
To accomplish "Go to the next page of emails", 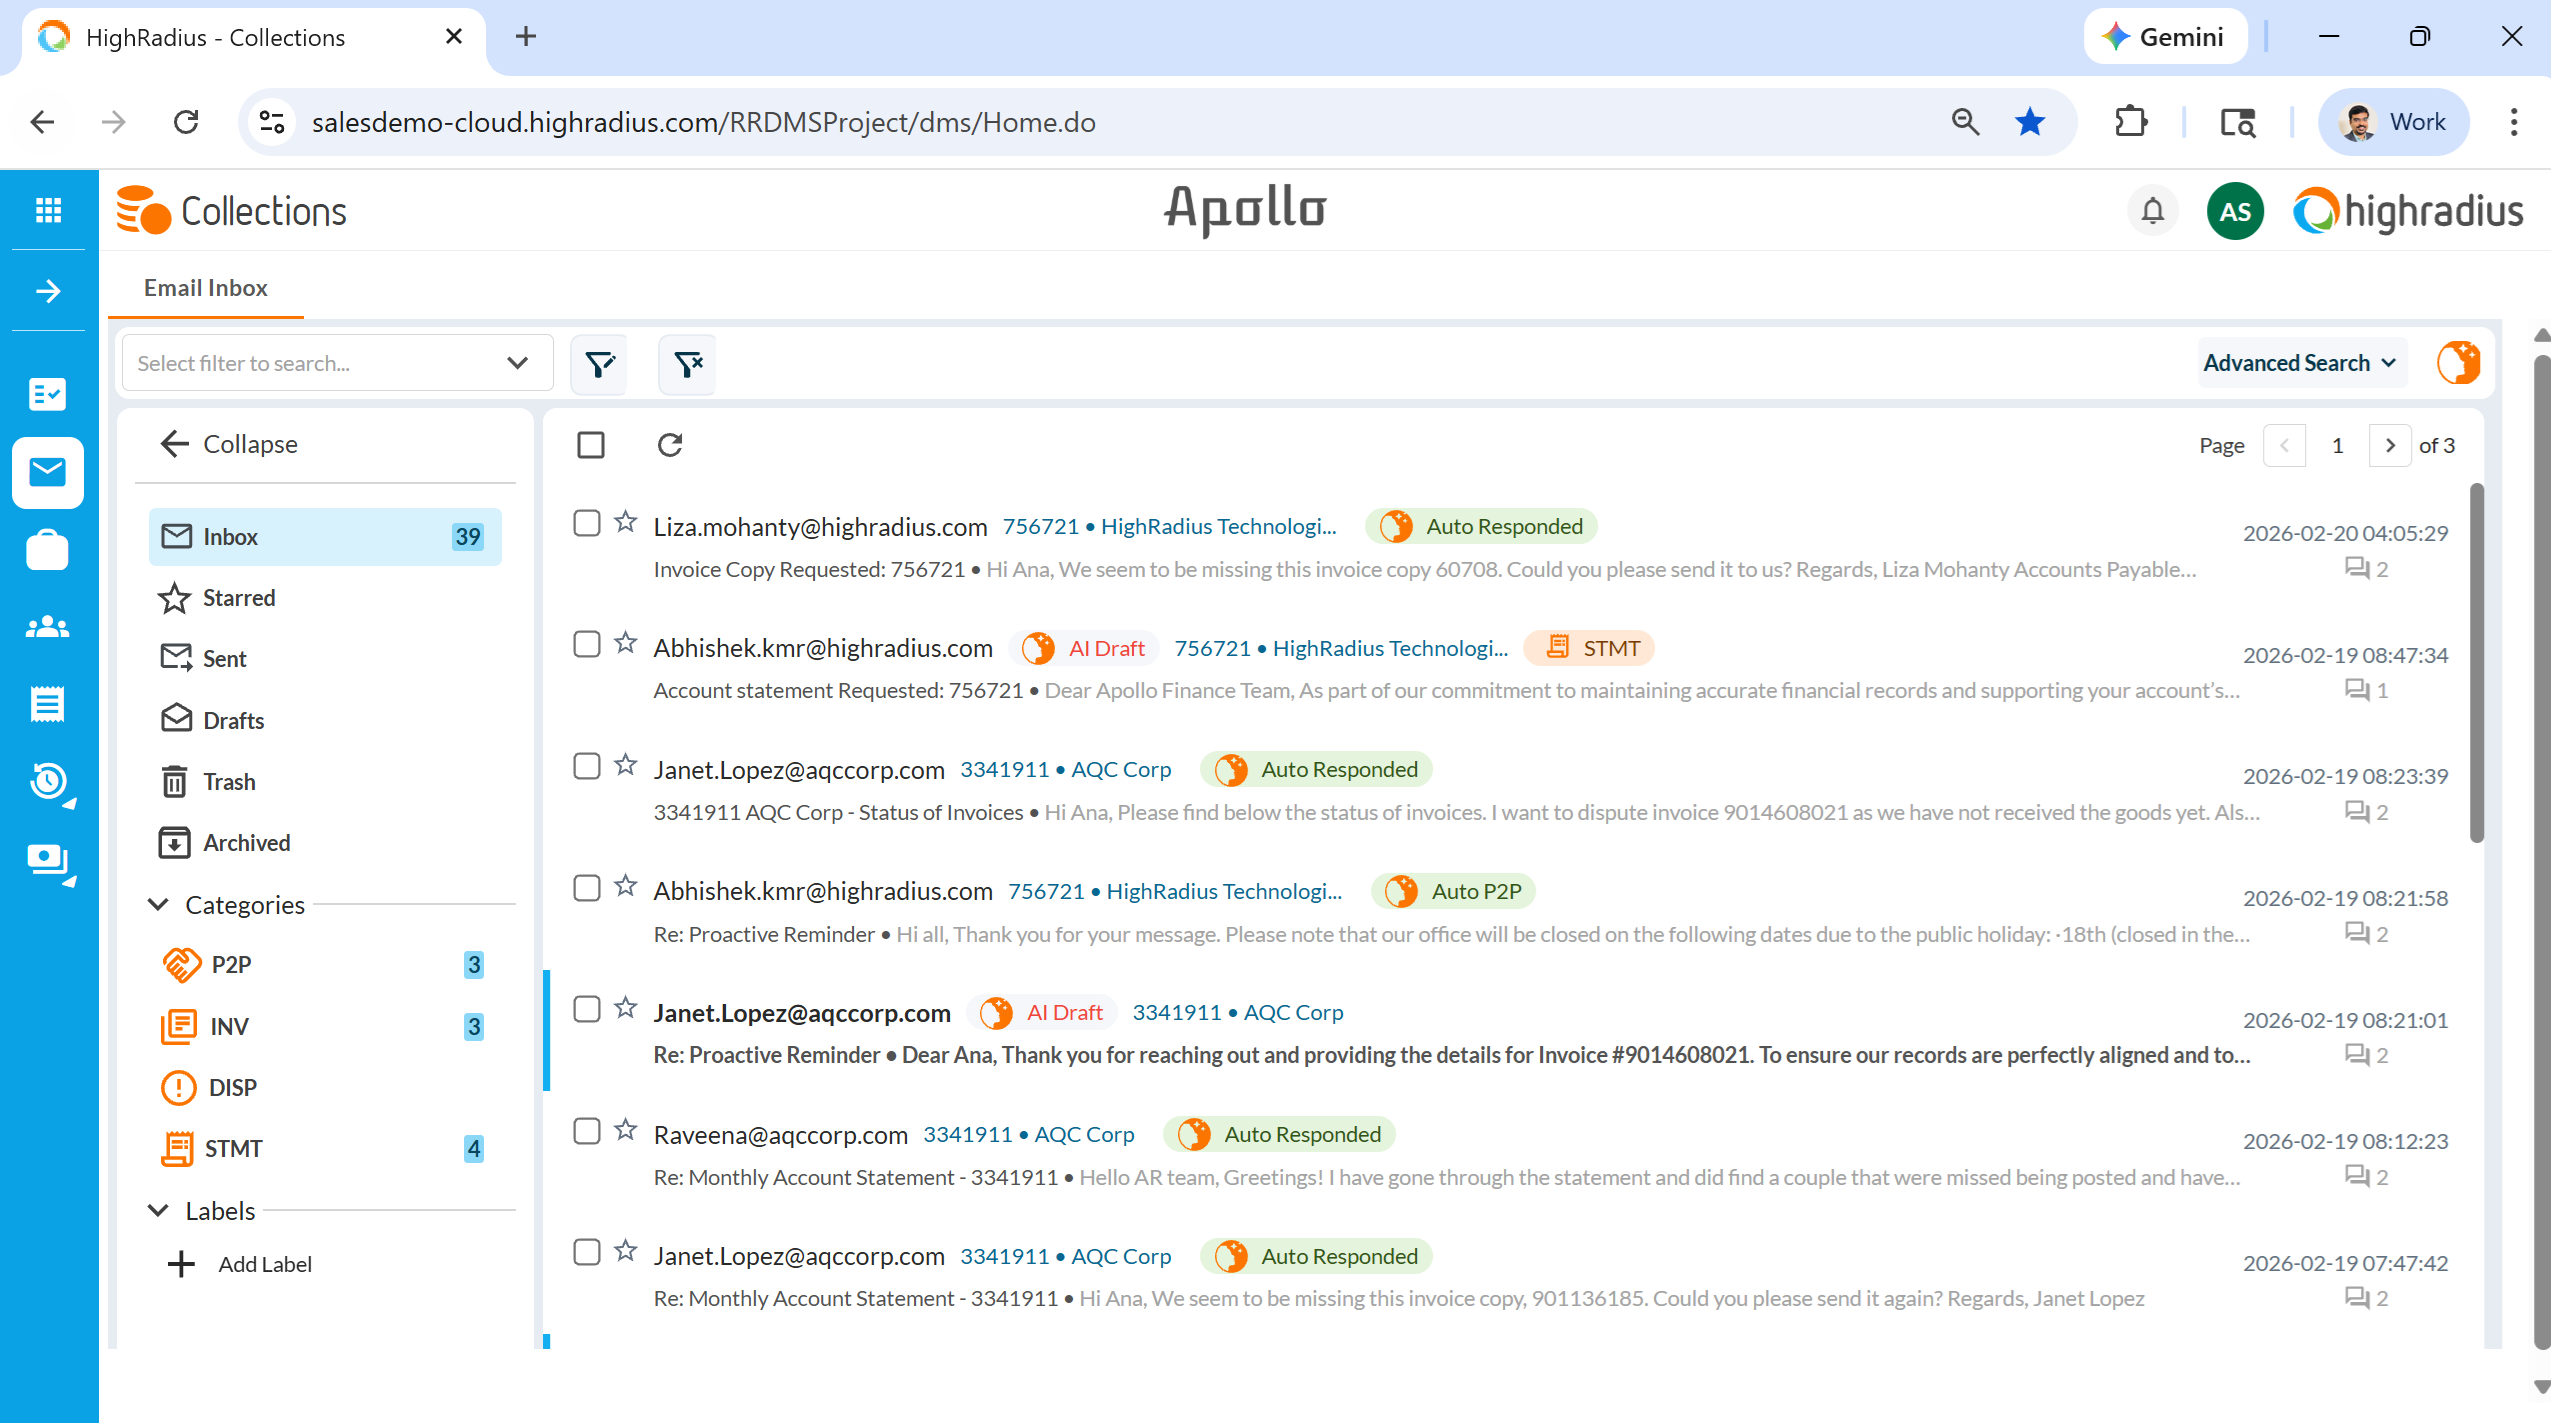I will tap(2390, 445).
